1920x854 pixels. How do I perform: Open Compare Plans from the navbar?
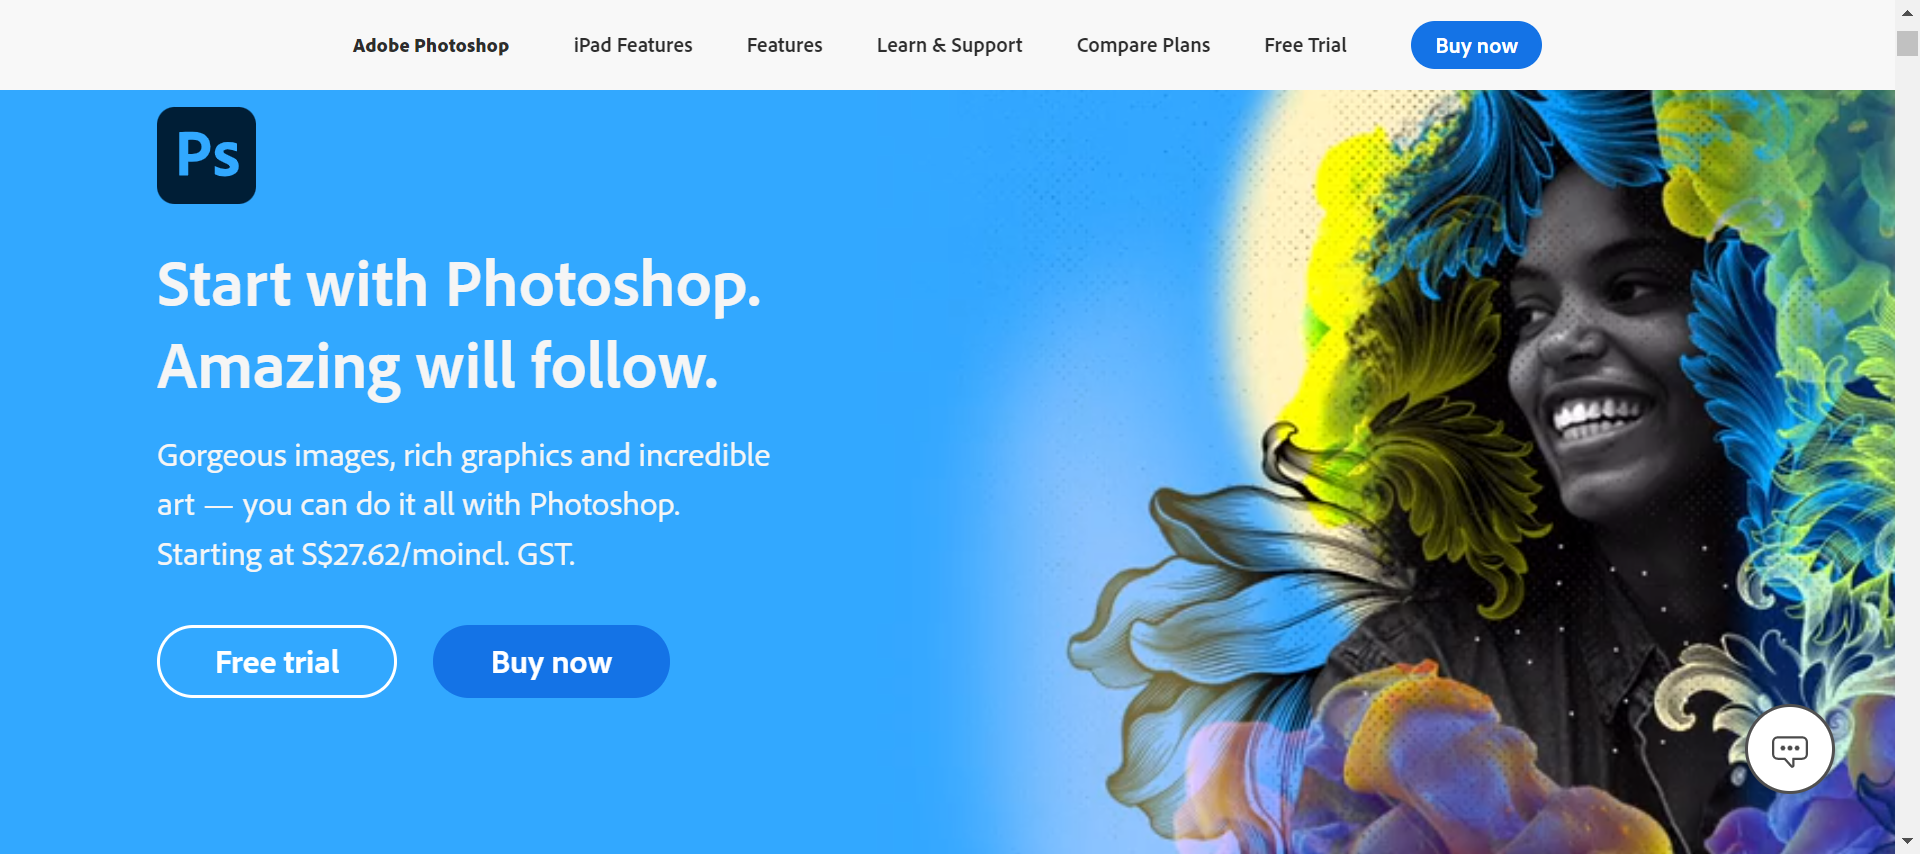1143,45
